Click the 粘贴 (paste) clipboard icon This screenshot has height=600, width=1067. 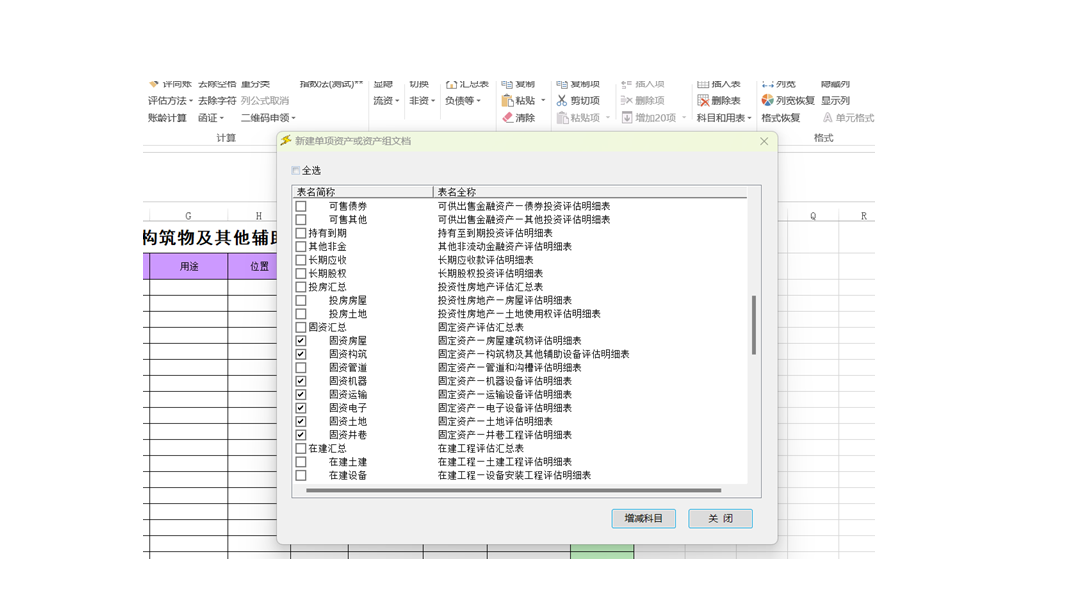point(507,101)
